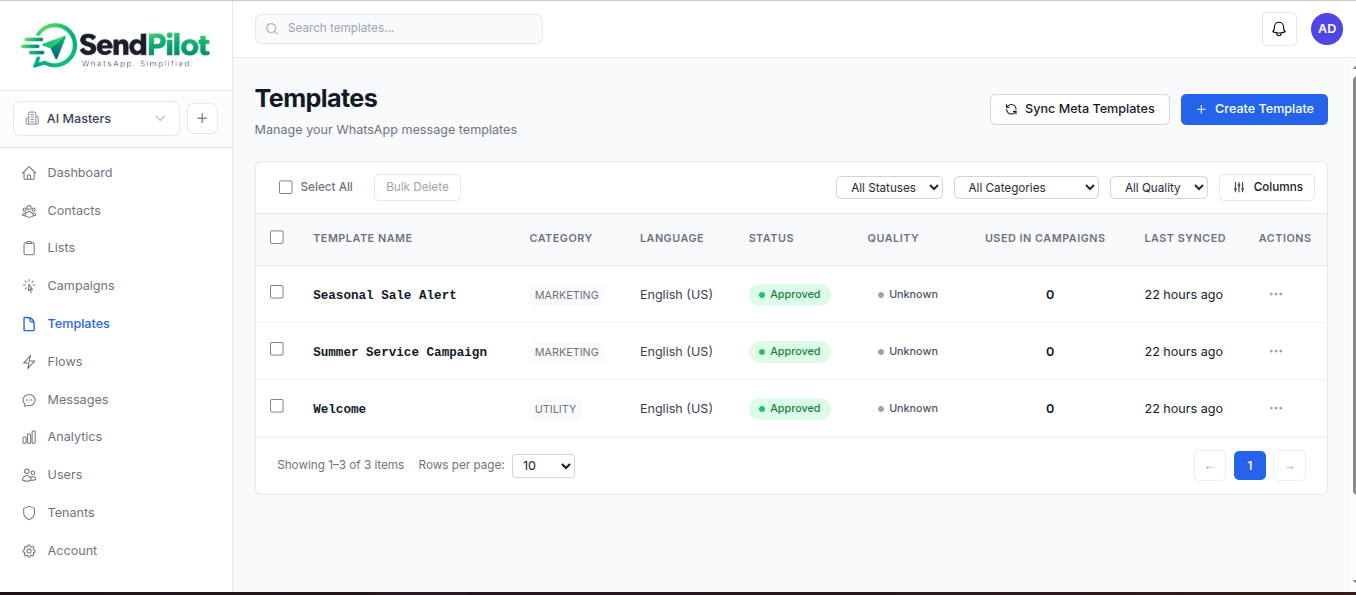
Task: Click Create Template button
Action: (x=1254, y=109)
